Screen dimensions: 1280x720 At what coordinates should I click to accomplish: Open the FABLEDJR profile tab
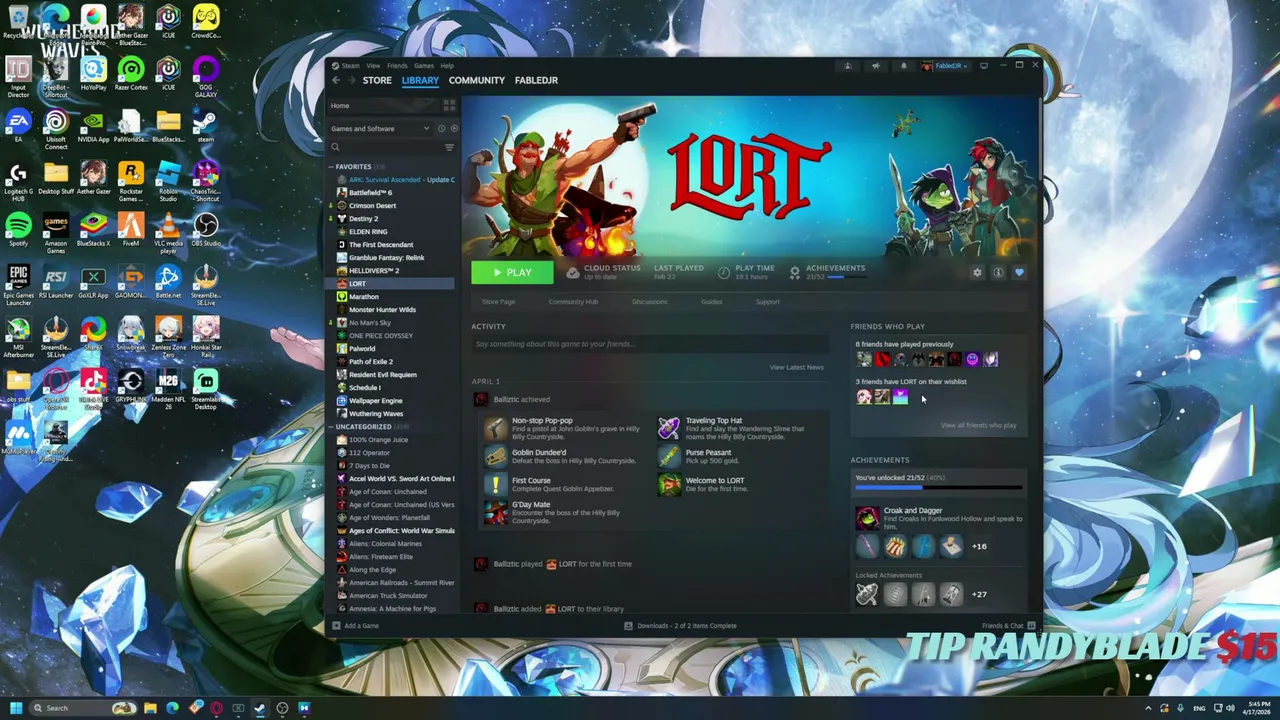(x=536, y=80)
